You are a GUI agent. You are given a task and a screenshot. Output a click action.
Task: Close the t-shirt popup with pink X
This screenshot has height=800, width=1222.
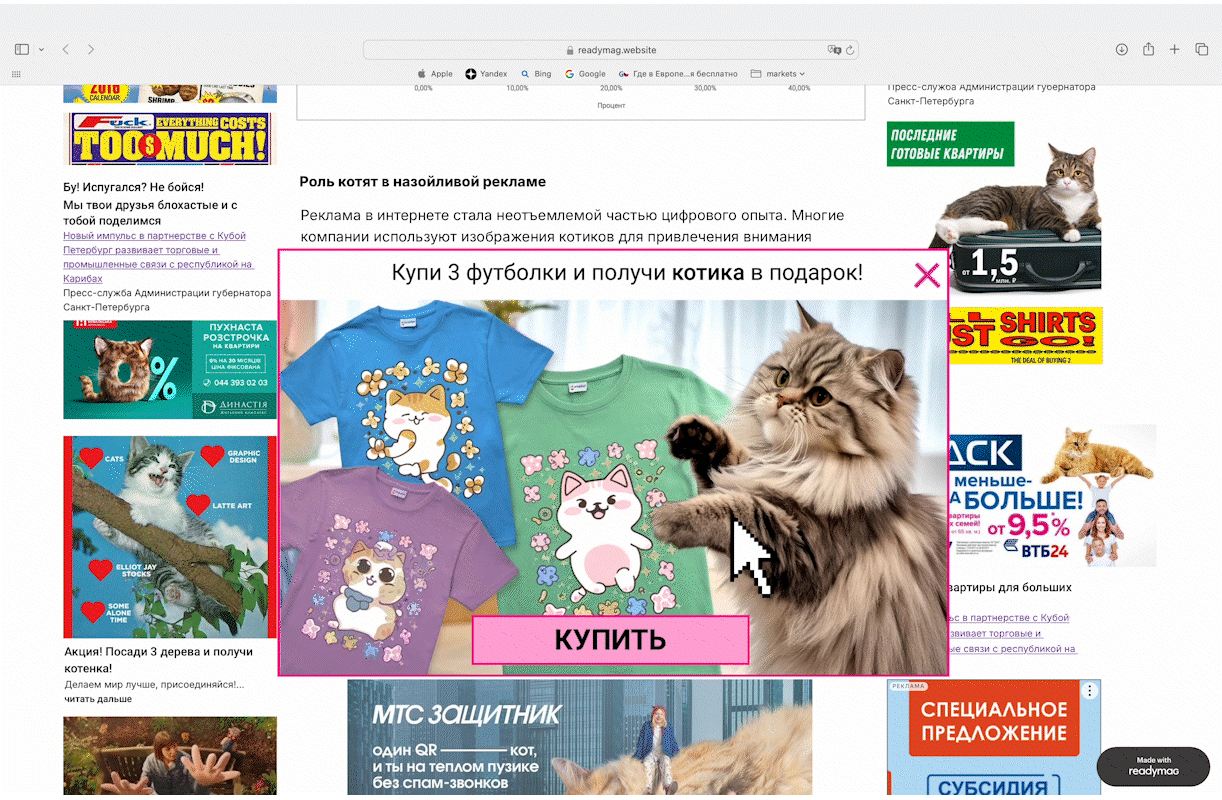(x=927, y=275)
